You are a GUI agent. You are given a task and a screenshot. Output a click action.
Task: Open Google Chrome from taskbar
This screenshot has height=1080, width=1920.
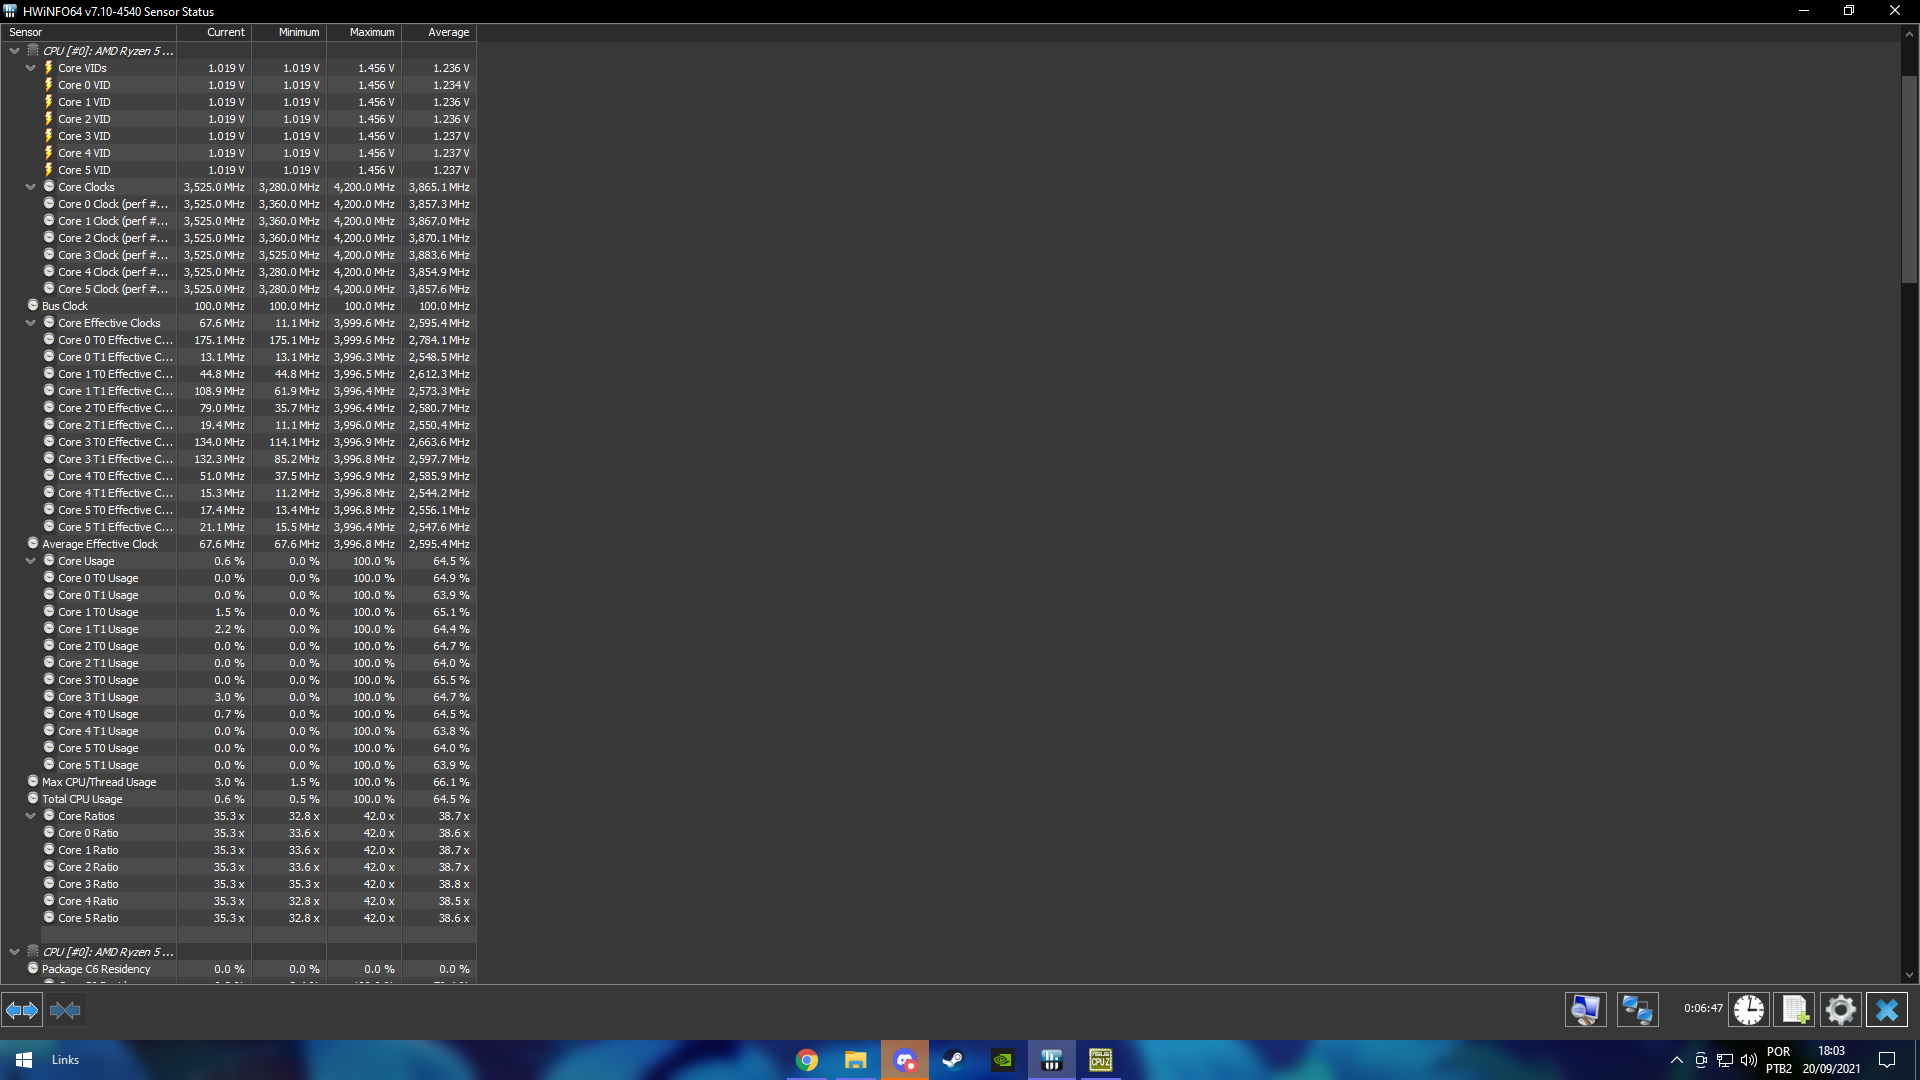(x=807, y=1060)
